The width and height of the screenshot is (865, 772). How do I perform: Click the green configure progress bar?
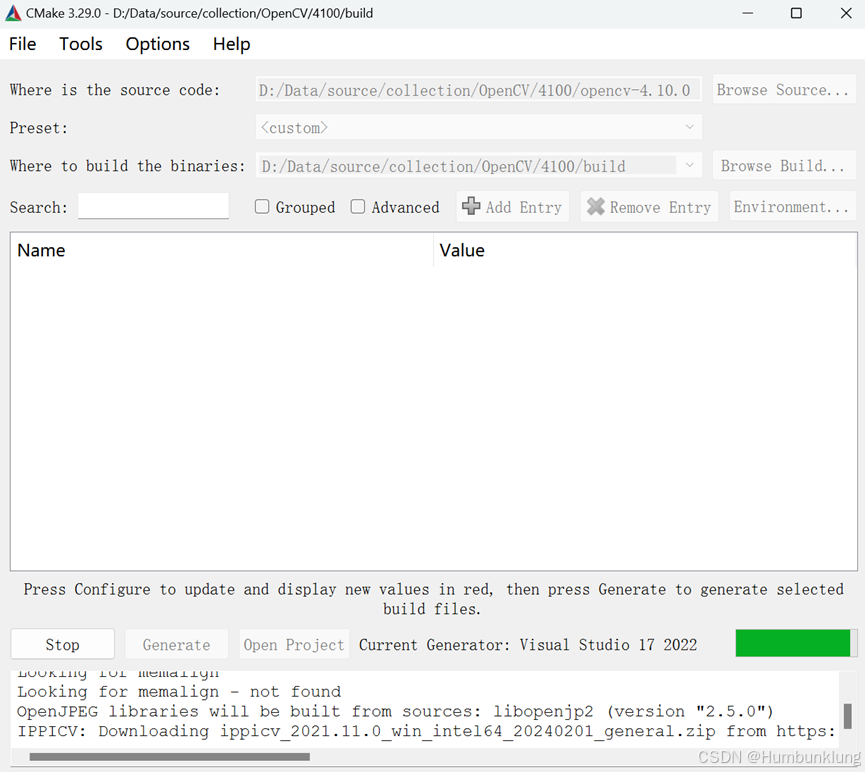pyautogui.click(x=796, y=643)
